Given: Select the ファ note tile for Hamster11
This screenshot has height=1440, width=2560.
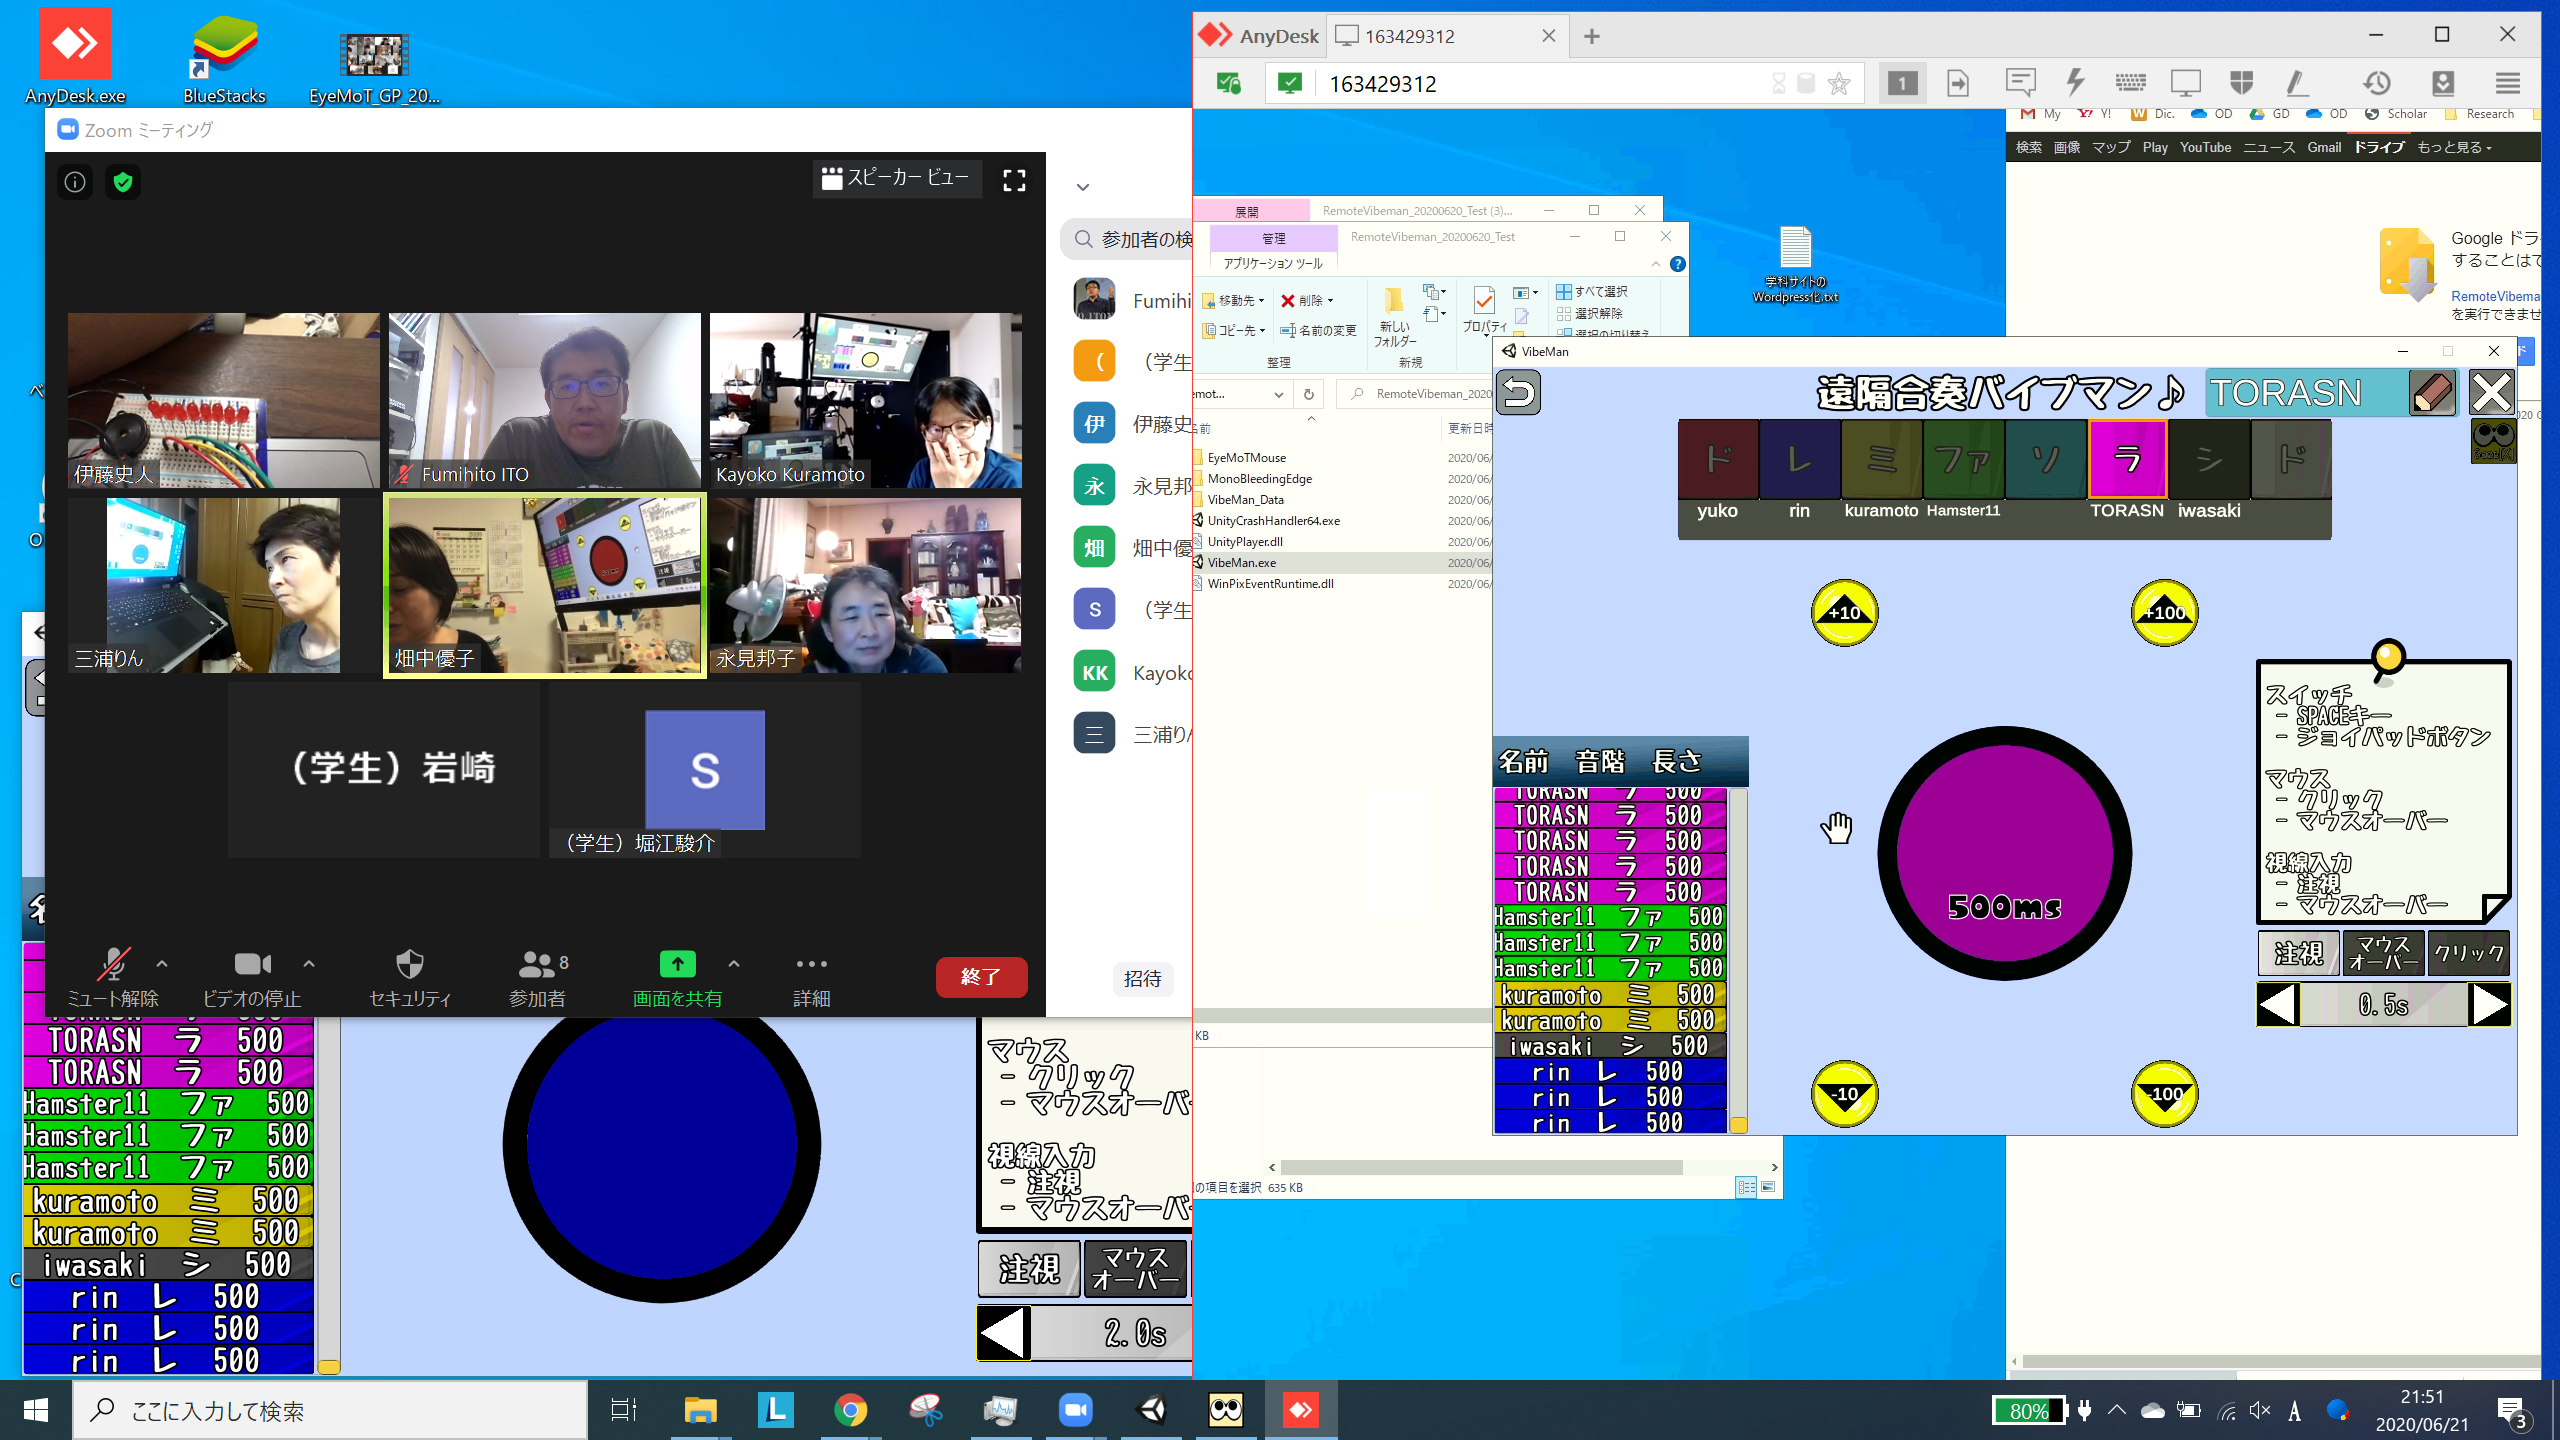Looking at the screenshot, I should pos(1963,459).
